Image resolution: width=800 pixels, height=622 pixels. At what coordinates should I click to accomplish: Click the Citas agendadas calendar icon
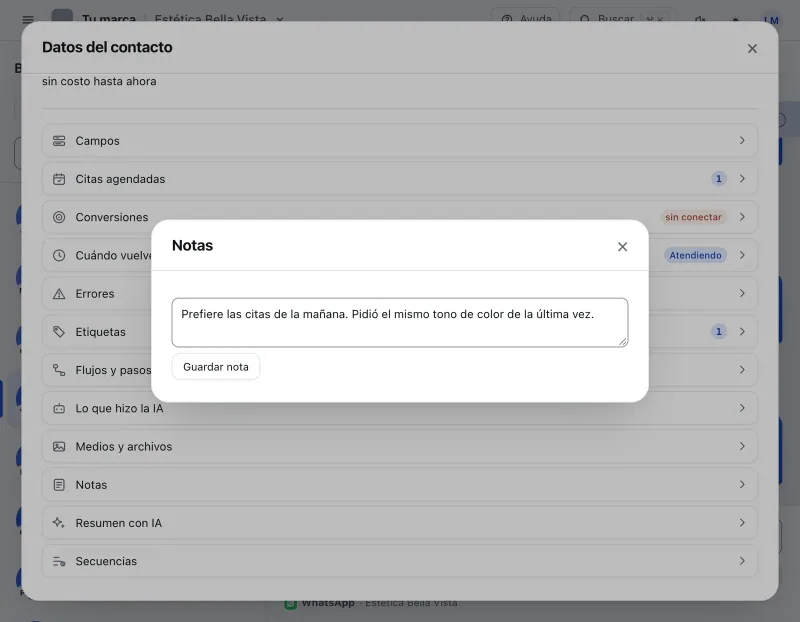click(x=59, y=179)
